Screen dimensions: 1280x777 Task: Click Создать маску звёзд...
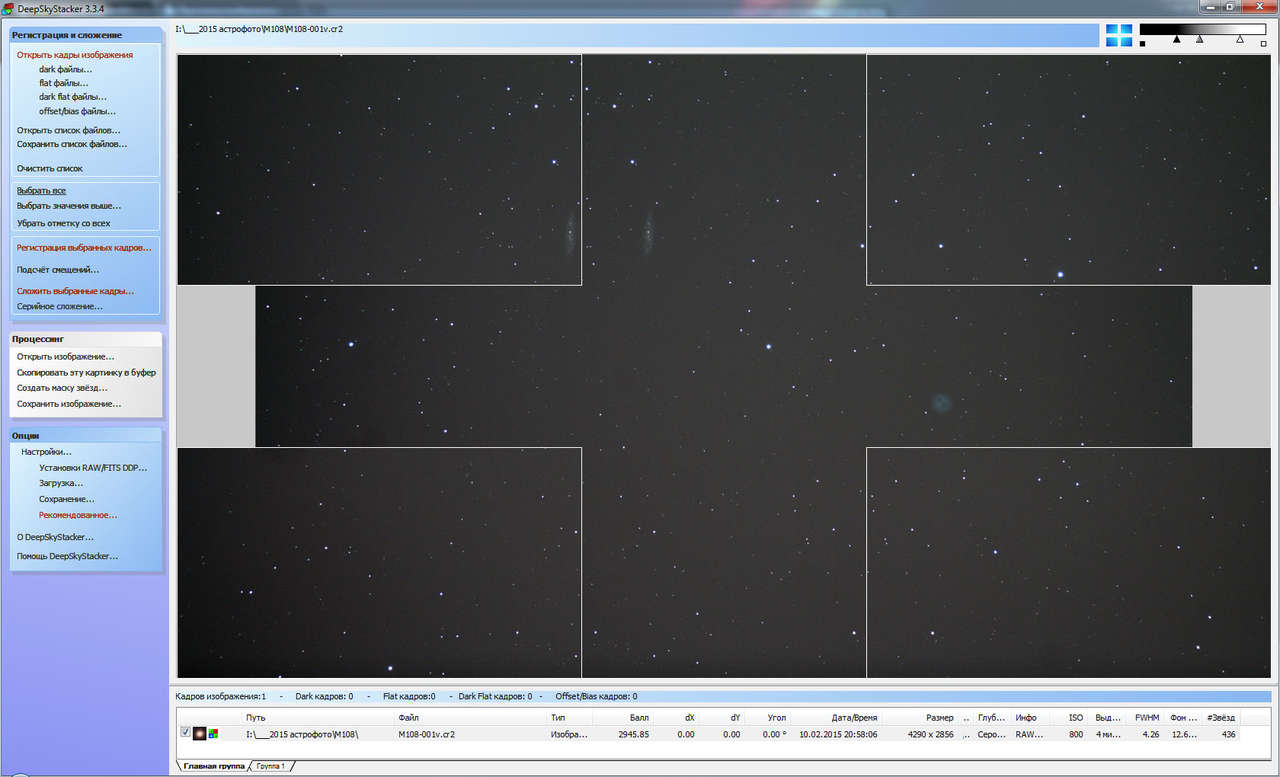62,387
